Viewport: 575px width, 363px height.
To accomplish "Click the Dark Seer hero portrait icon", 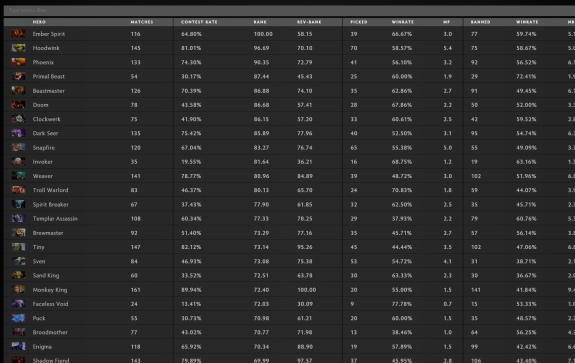I will click(x=18, y=133).
